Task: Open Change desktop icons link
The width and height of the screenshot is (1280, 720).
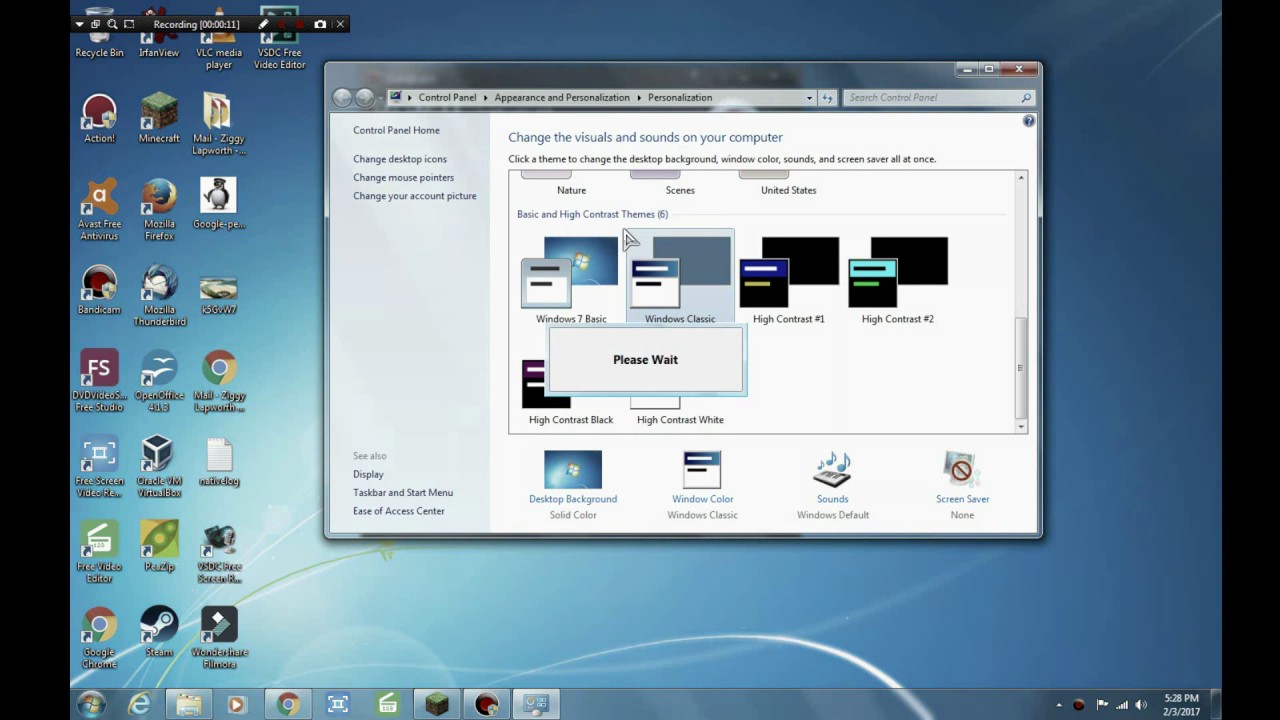Action: [400, 159]
